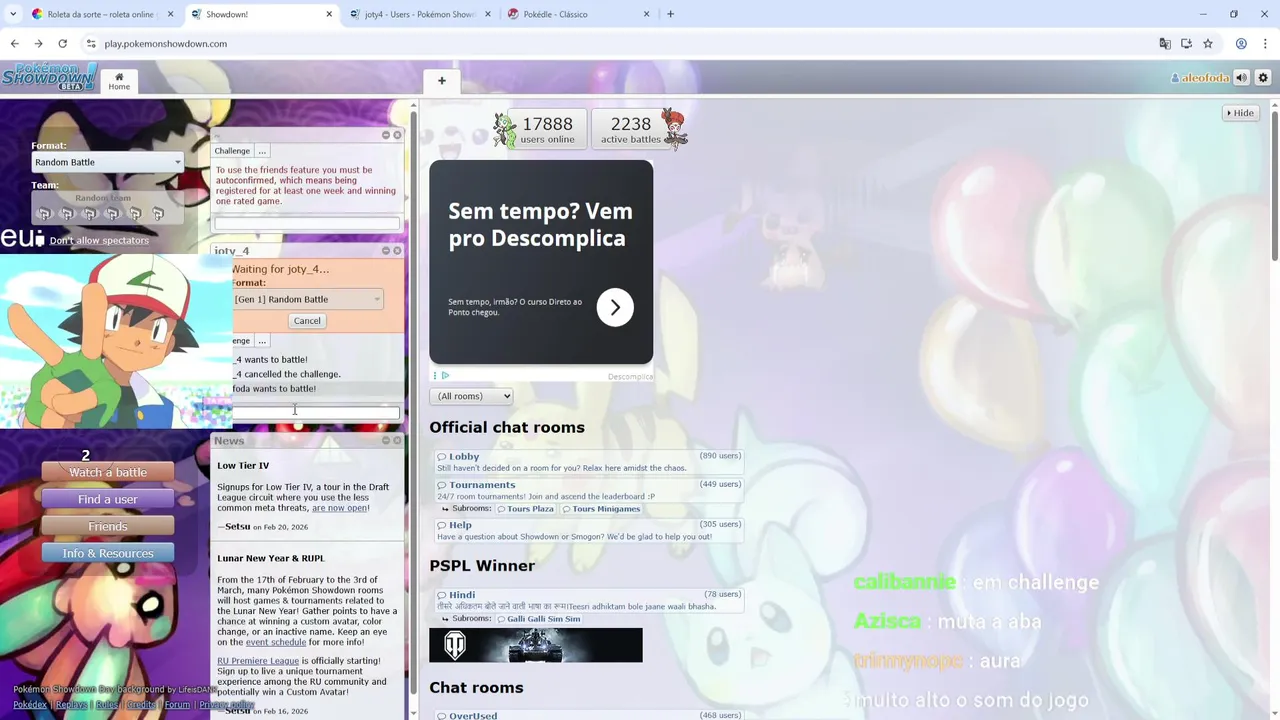Switch to joty4 Users browser tab
This screenshot has width=1280, height=720.
click(x=418, y=14)
